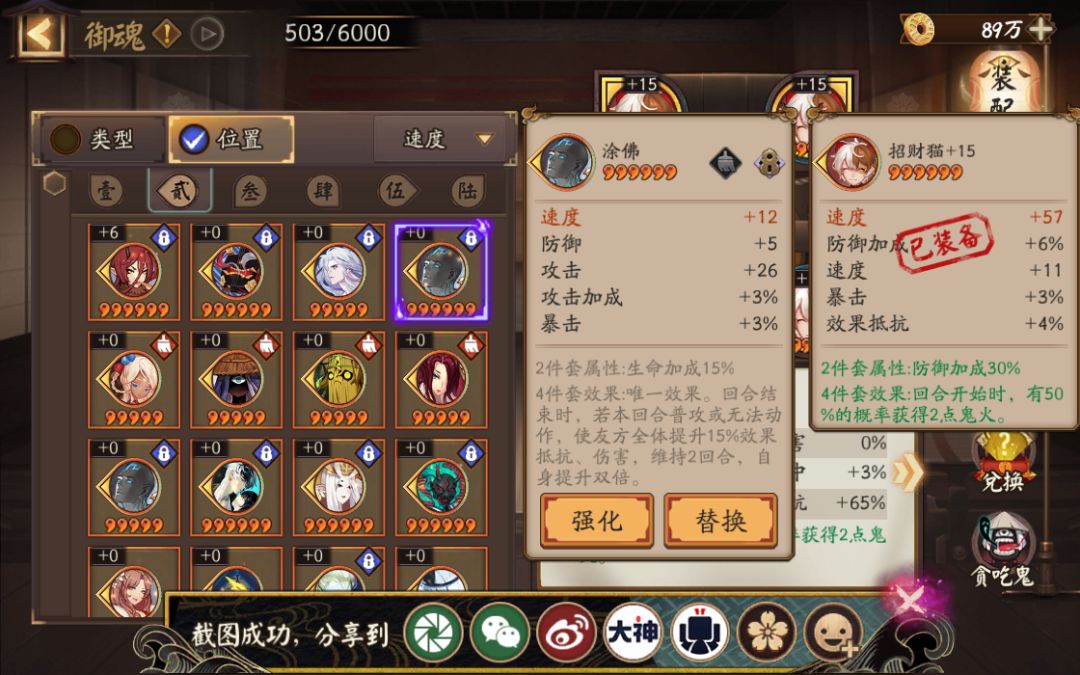
Task: Select the +6 red-haired soul thumbnail
Action: point(134,271)
